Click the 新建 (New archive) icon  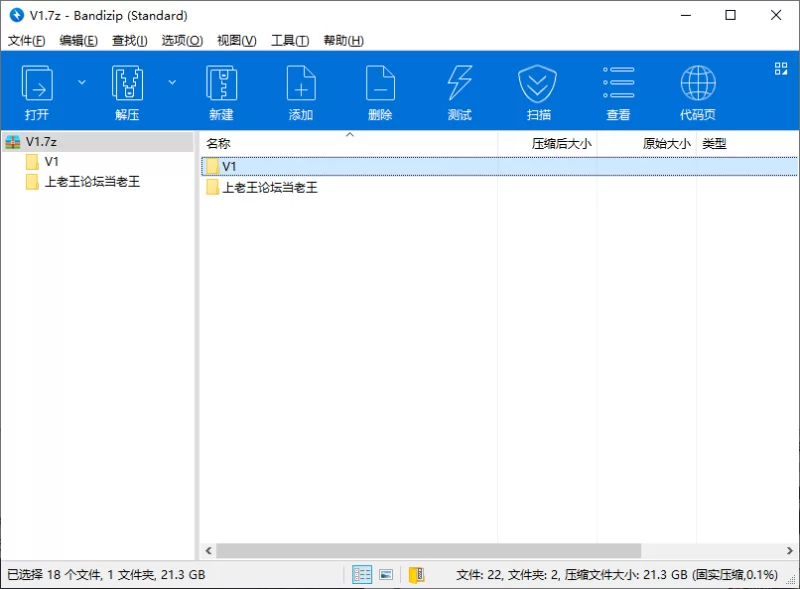pos(221,92)
